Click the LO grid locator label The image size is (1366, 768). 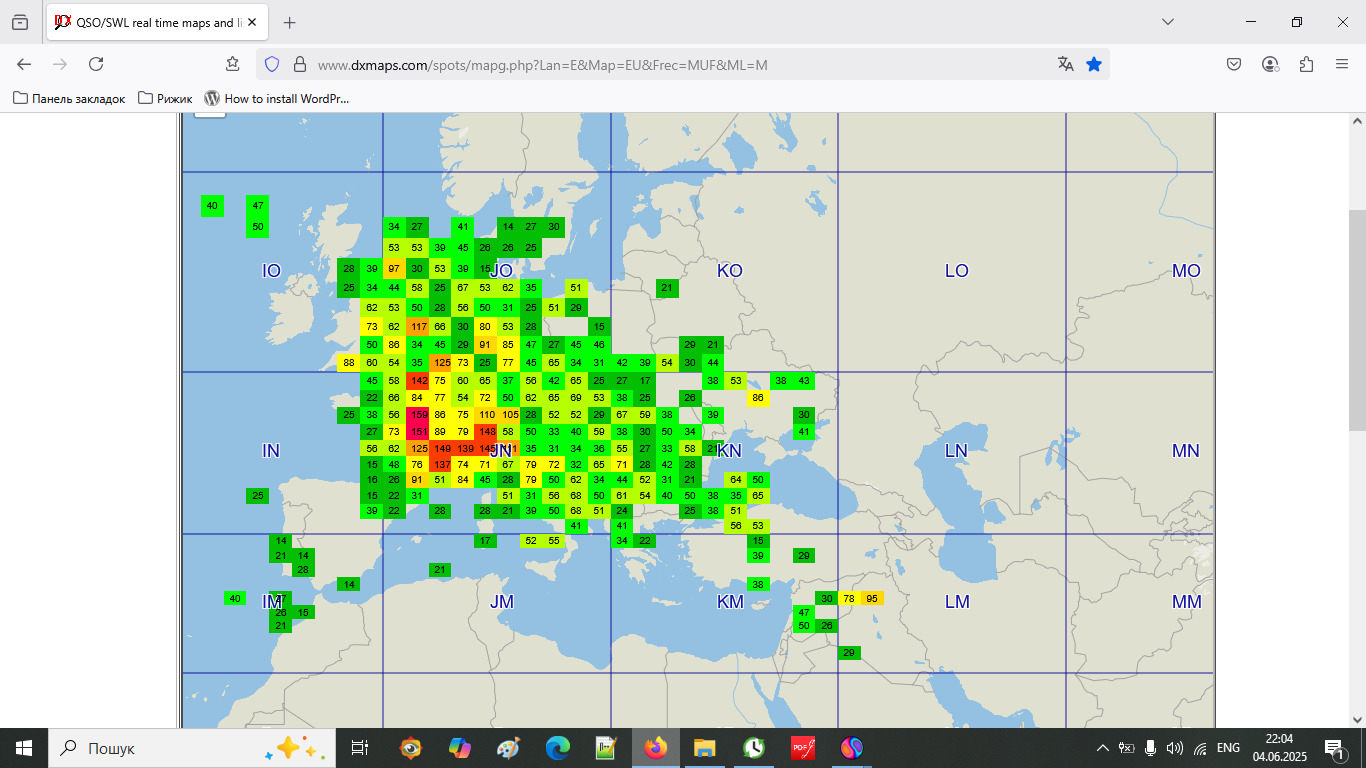coord(957,271)
